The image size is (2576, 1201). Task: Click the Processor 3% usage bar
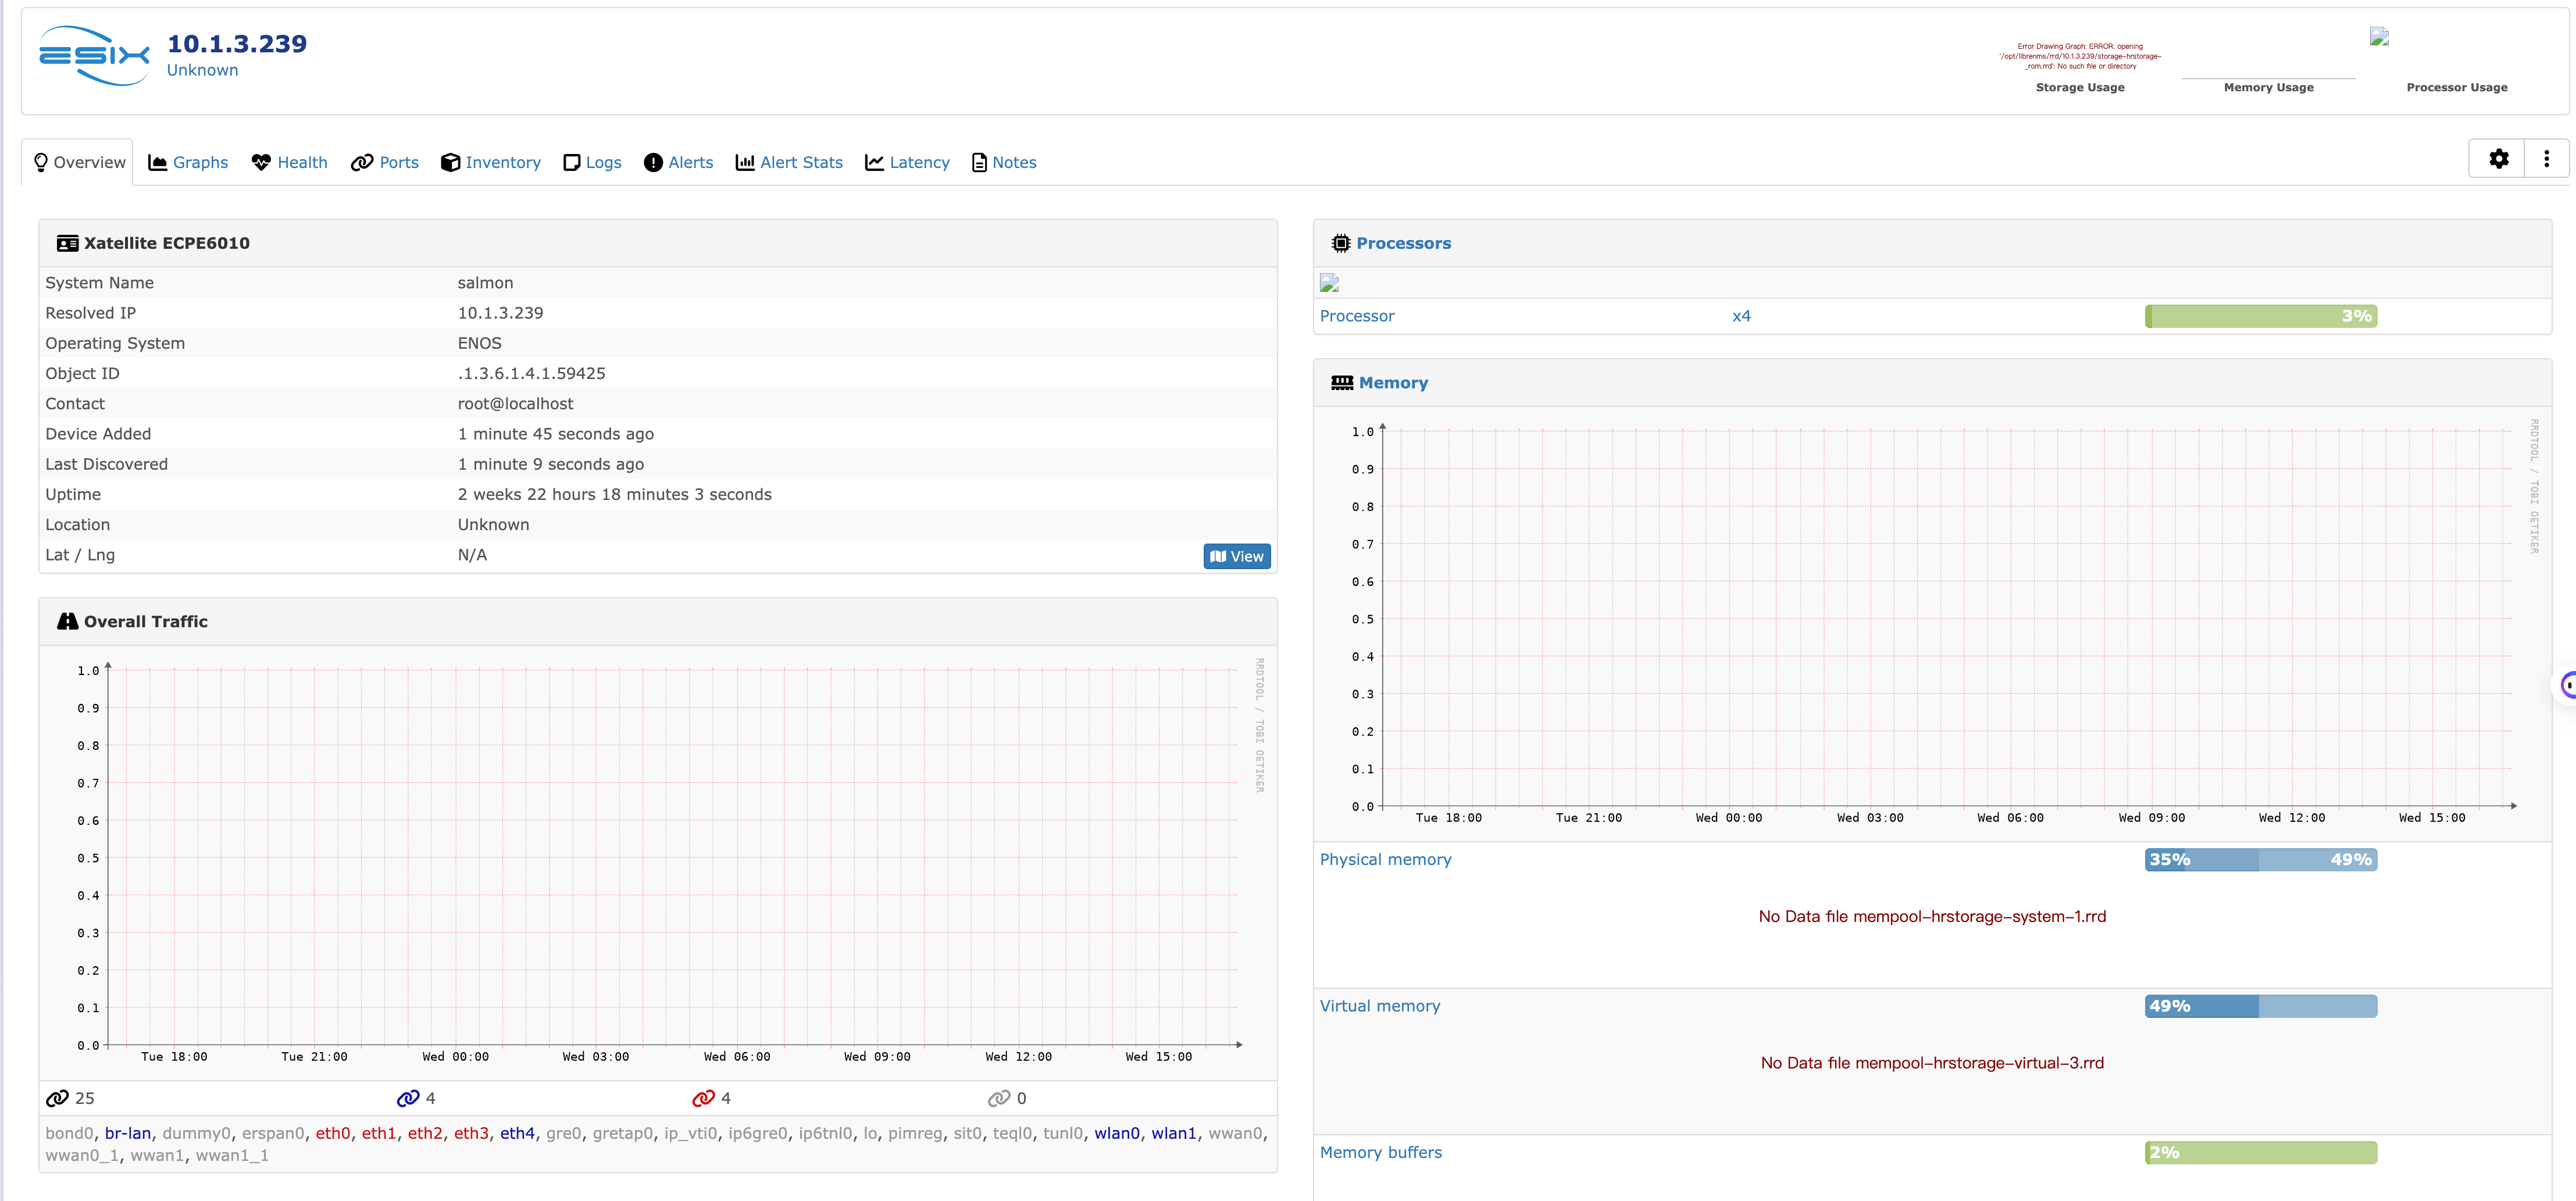tap(2260, 317)
